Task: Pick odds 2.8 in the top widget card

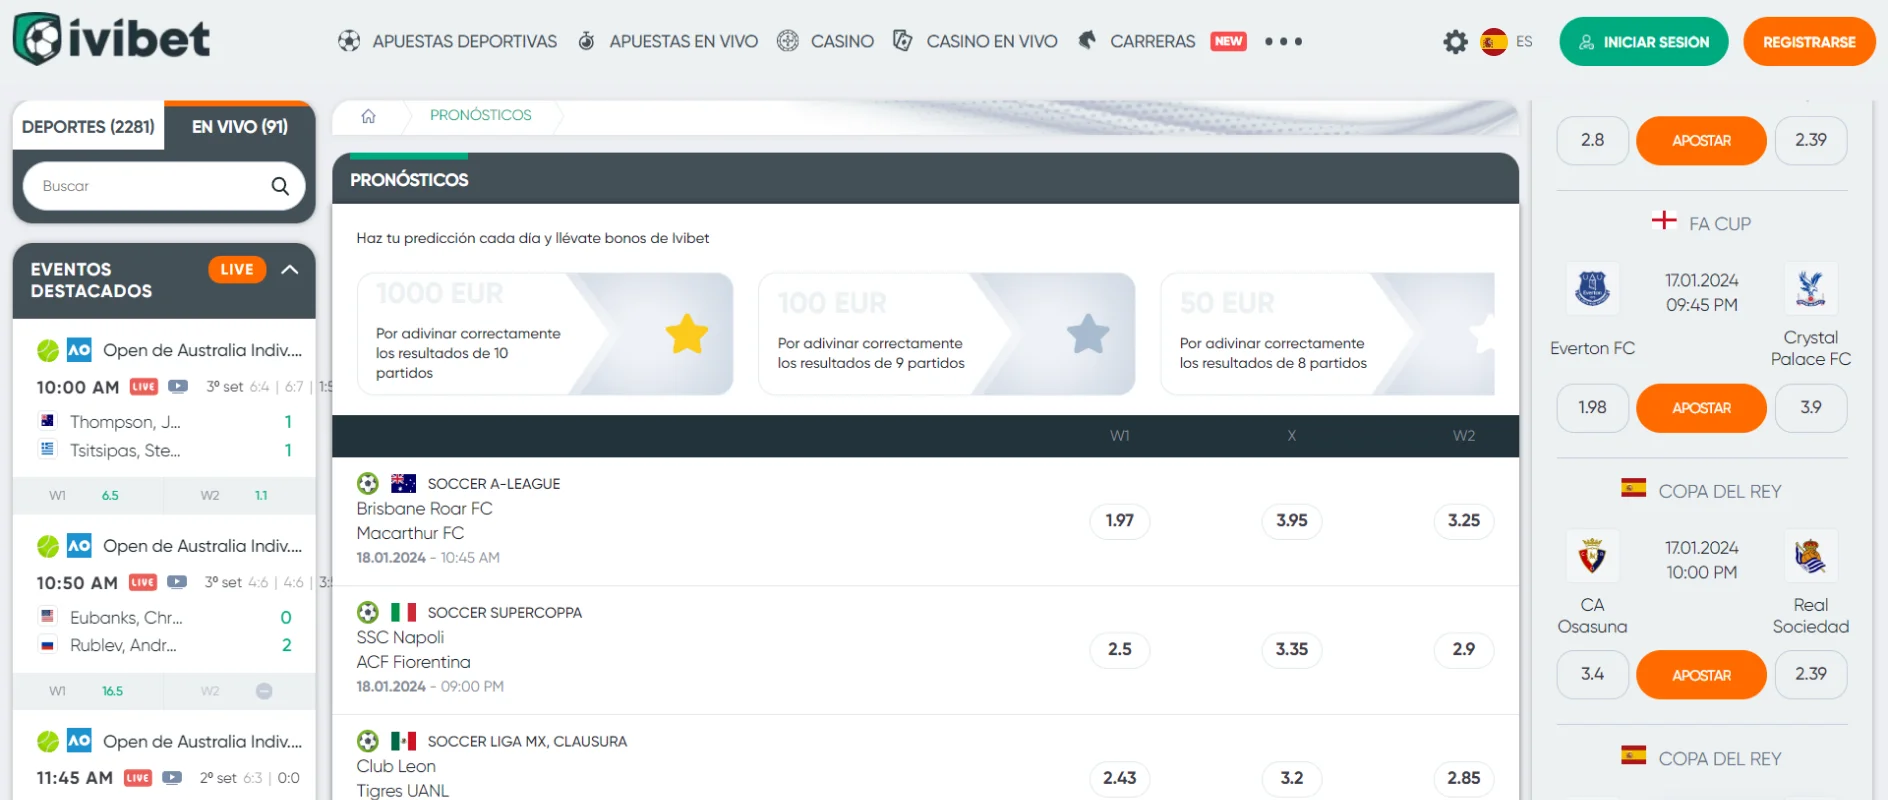Action: tap(1592, 141)
